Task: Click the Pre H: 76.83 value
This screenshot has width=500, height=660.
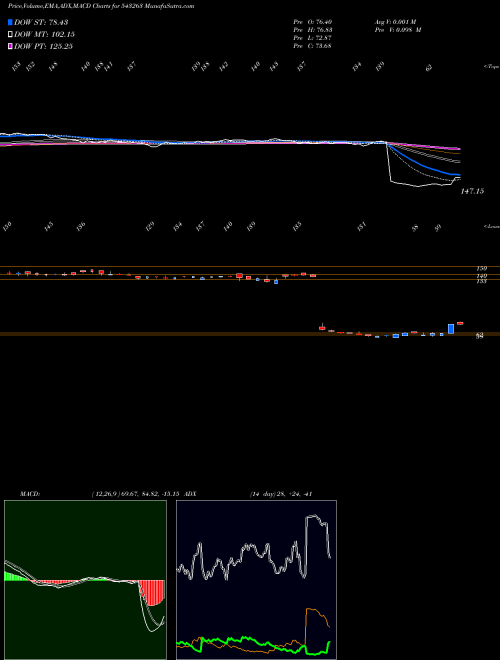Action: point(313,30)
